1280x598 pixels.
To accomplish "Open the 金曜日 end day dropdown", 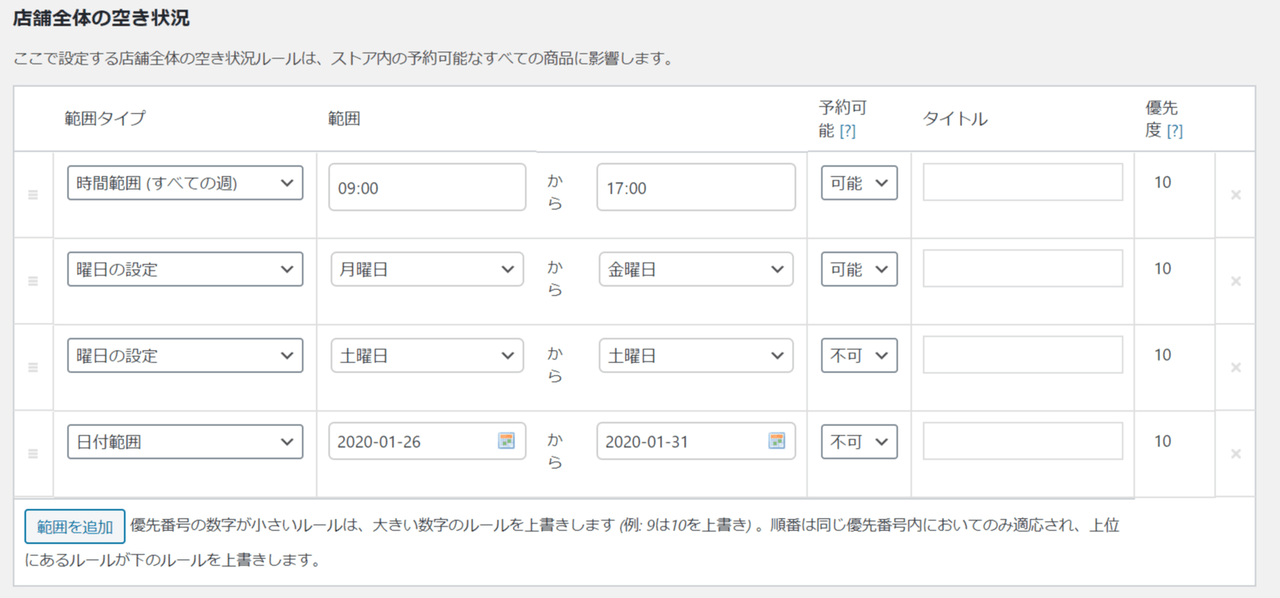I will tap(696, 269).
